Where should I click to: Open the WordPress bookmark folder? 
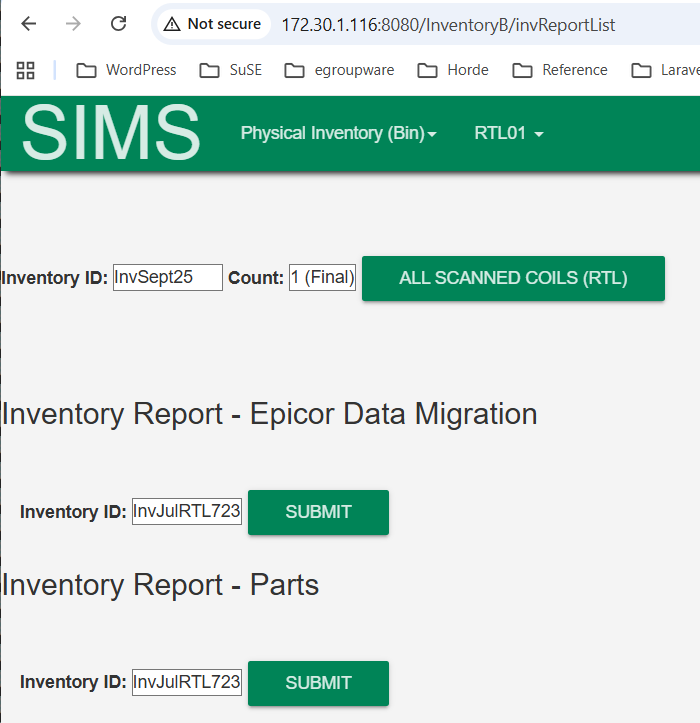point(127,70)
